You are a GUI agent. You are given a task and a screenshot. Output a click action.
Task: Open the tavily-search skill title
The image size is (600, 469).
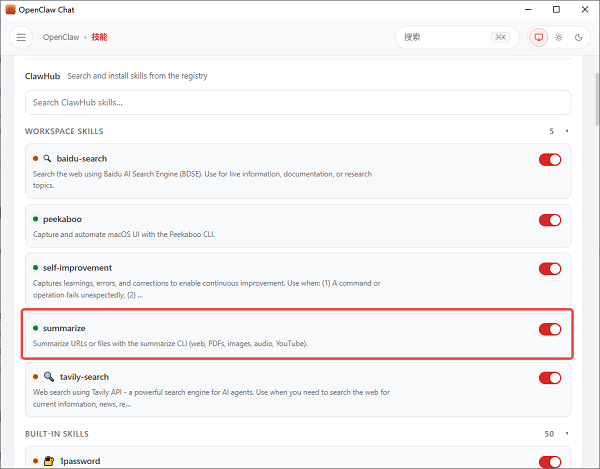[84, 377]
